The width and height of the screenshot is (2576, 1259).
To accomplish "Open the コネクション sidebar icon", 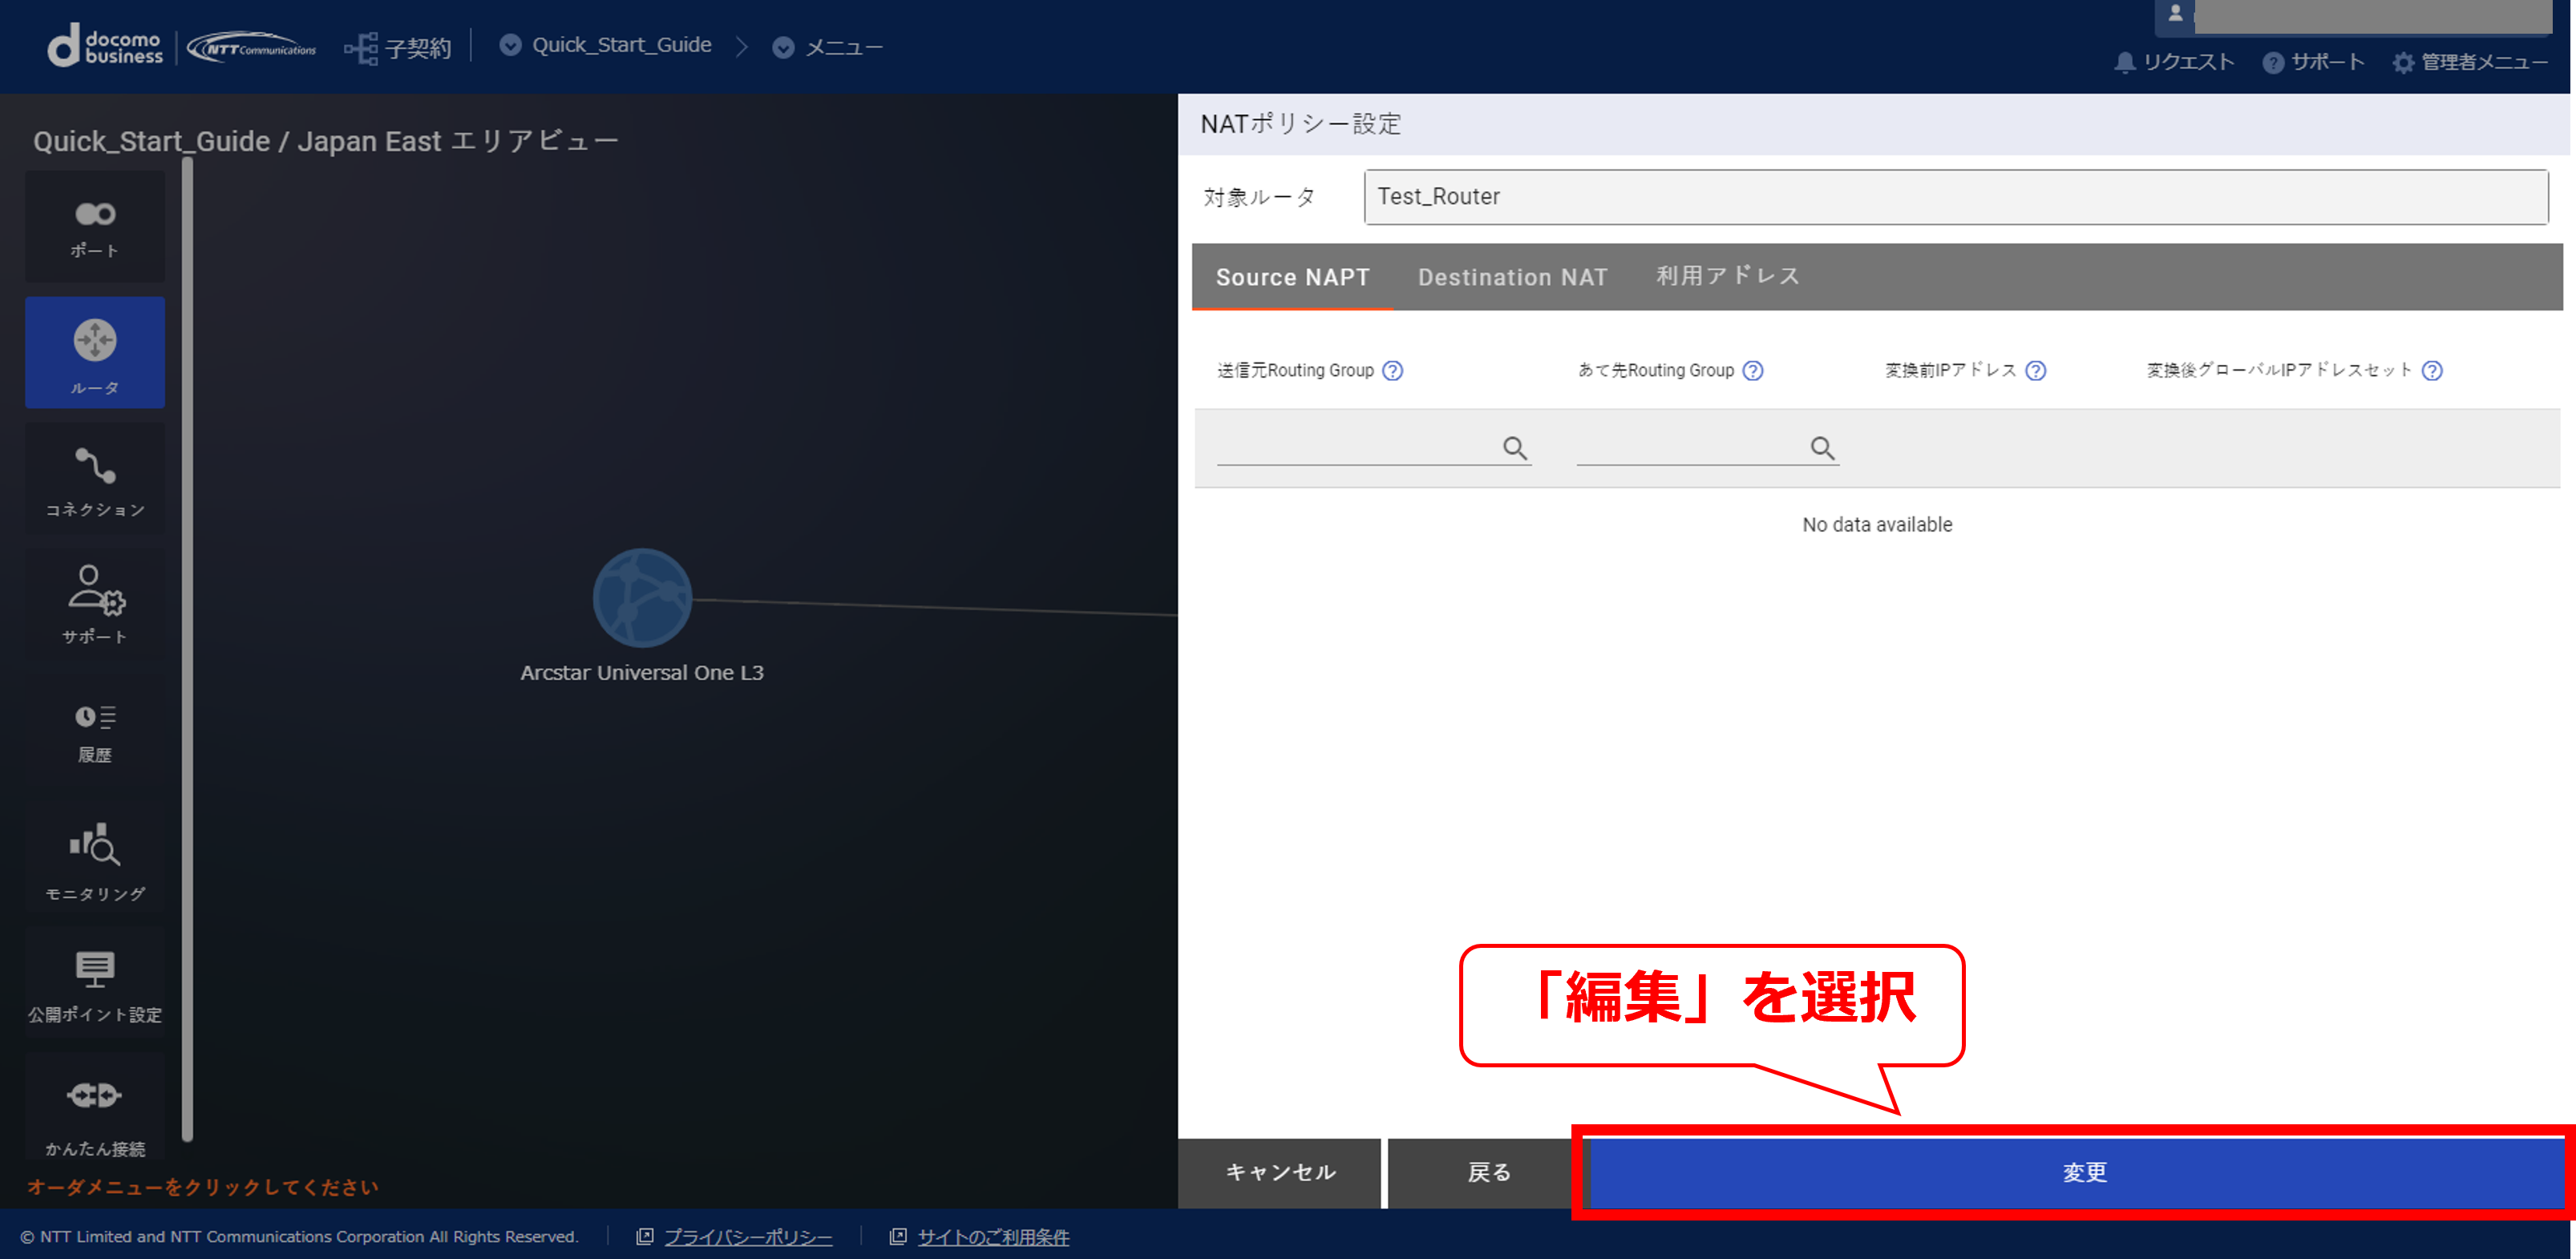I will point(95,478).
